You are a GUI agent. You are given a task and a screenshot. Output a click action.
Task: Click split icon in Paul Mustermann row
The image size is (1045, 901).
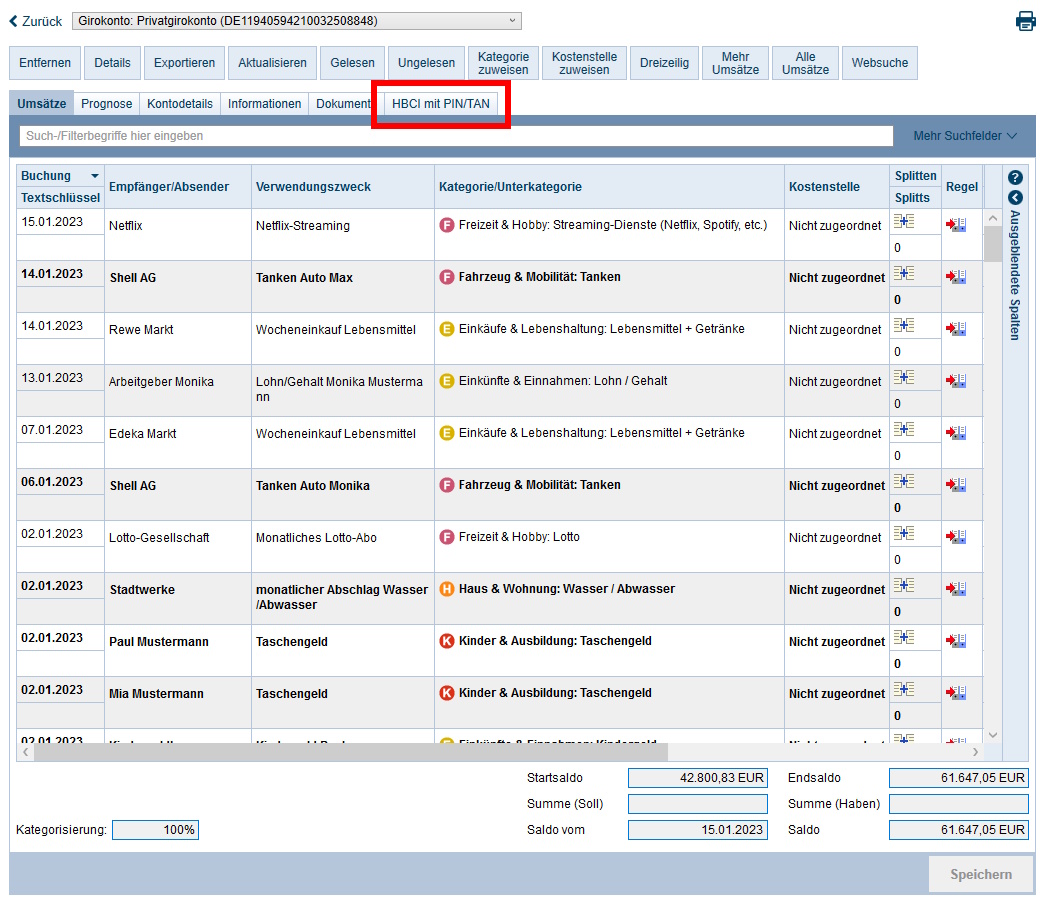904,637
